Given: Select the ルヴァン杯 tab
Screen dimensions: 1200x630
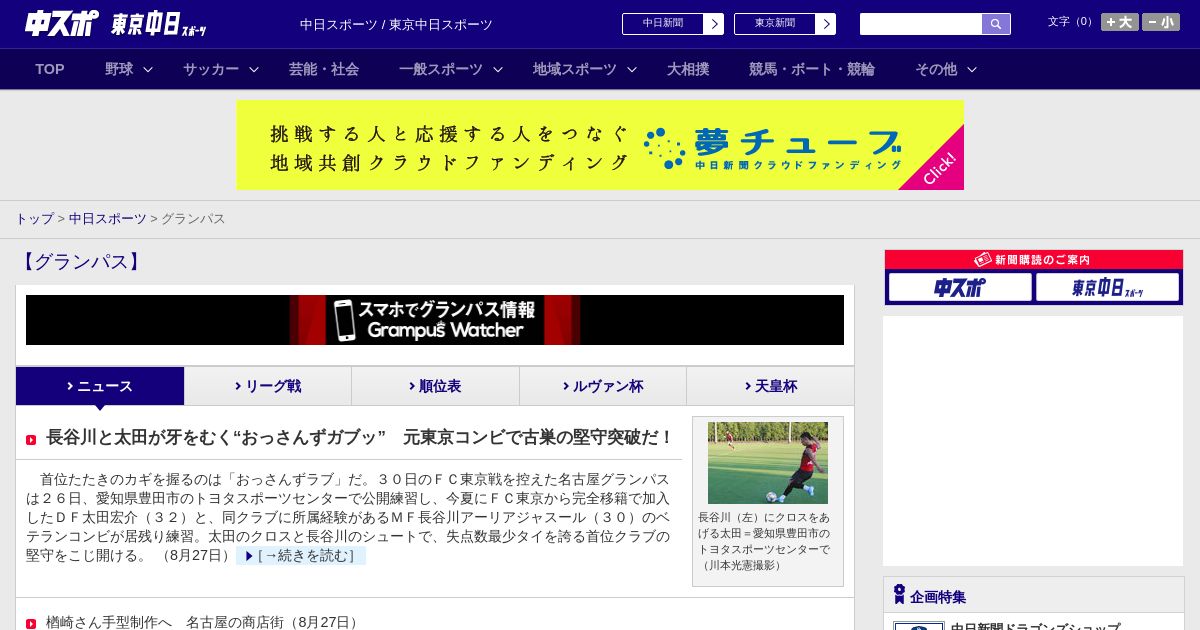Looking at the screenshot, I should [603, 386].
